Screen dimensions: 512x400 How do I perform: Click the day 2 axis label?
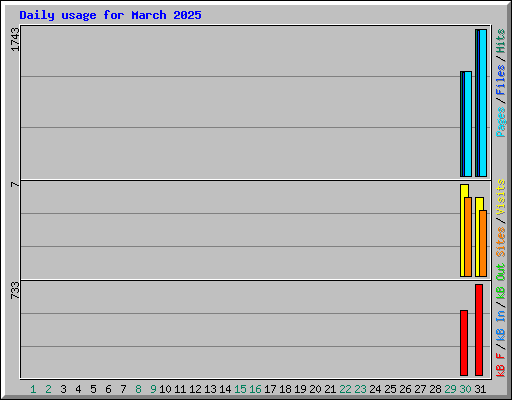(x=48, y=389)
